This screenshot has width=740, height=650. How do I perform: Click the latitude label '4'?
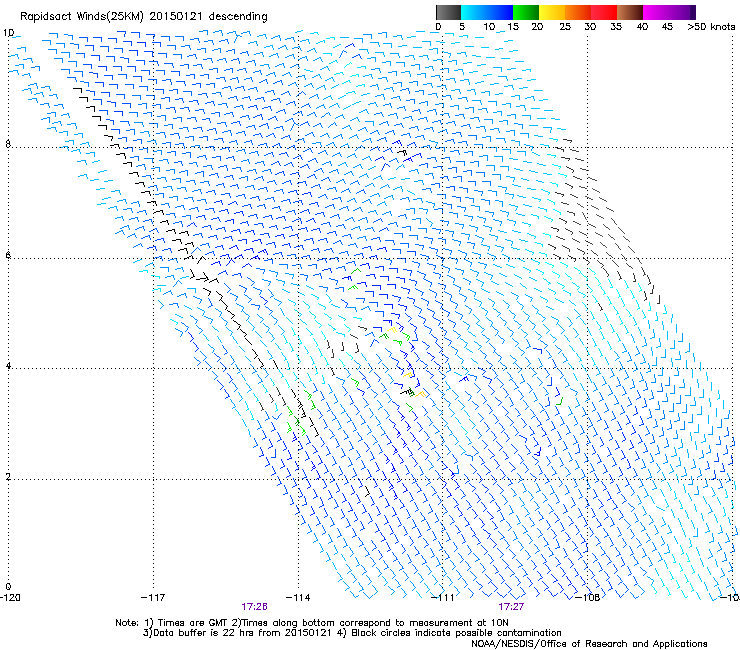pyautogui.click(x=8, y=366)
